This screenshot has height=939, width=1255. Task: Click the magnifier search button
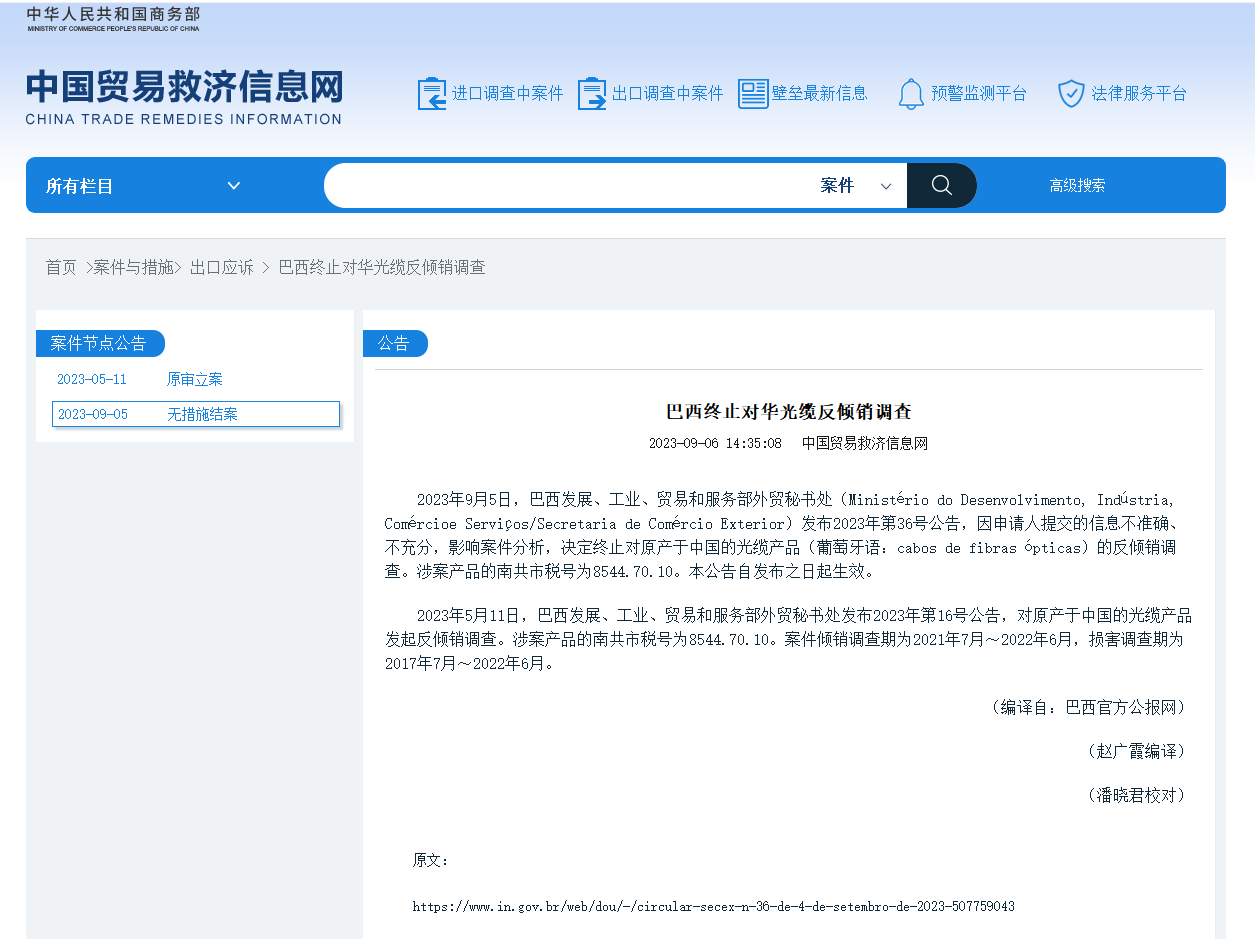pos(941,185)
